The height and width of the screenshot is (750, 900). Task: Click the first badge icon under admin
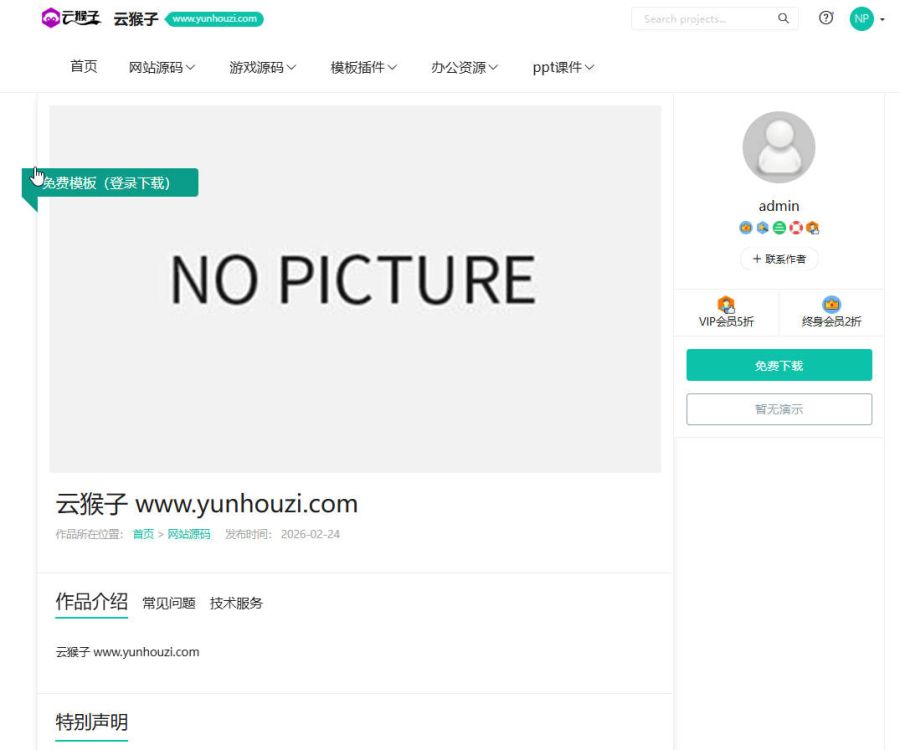tap(744, 227)
